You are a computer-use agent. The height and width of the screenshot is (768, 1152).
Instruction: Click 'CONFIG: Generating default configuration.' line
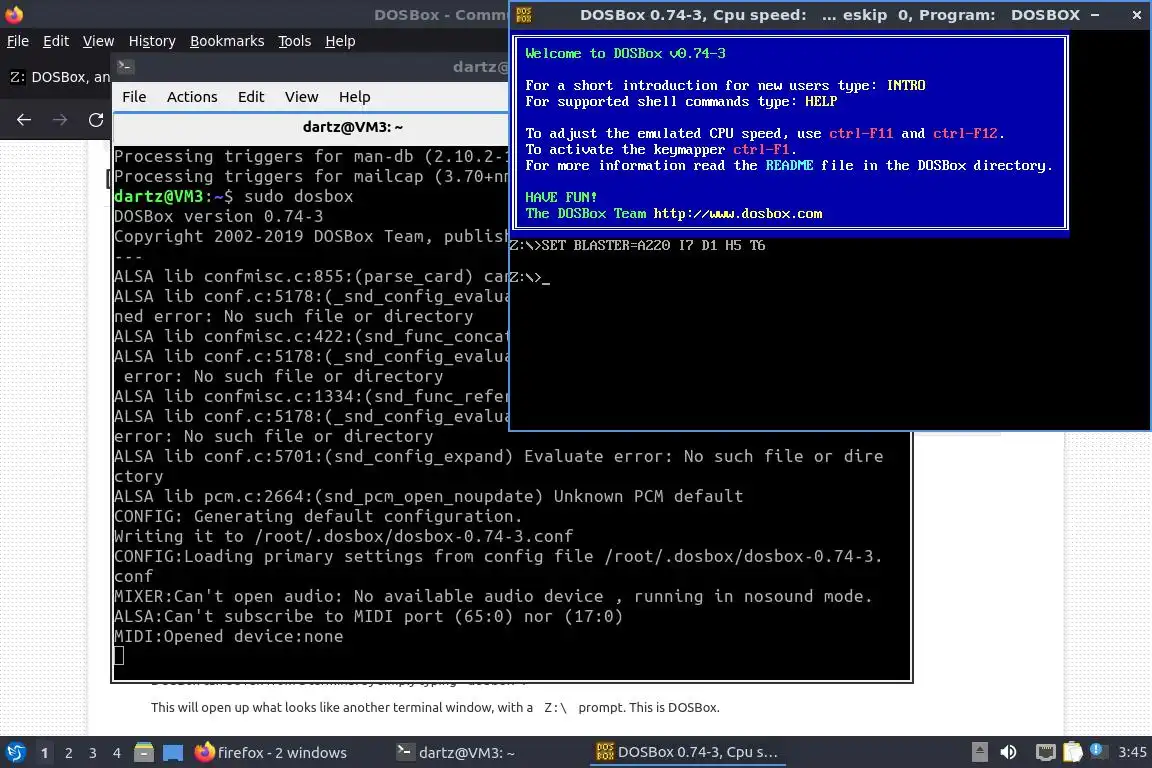point(318,517)
